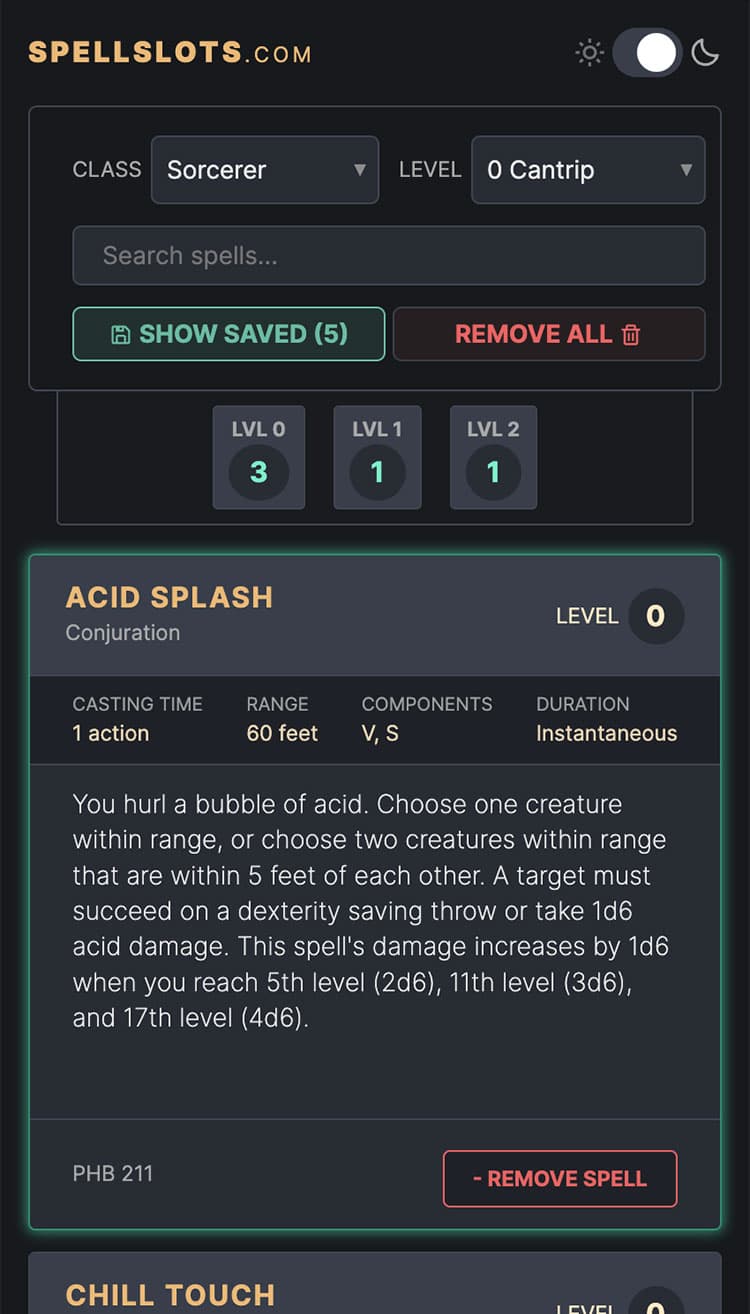Click the Acid Splash spell description text

[370, 911]
